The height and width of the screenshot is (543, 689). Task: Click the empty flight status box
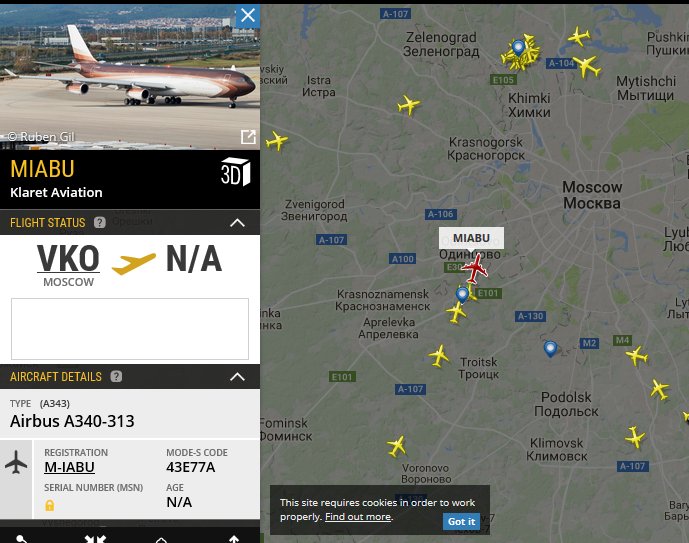[130, 329]
